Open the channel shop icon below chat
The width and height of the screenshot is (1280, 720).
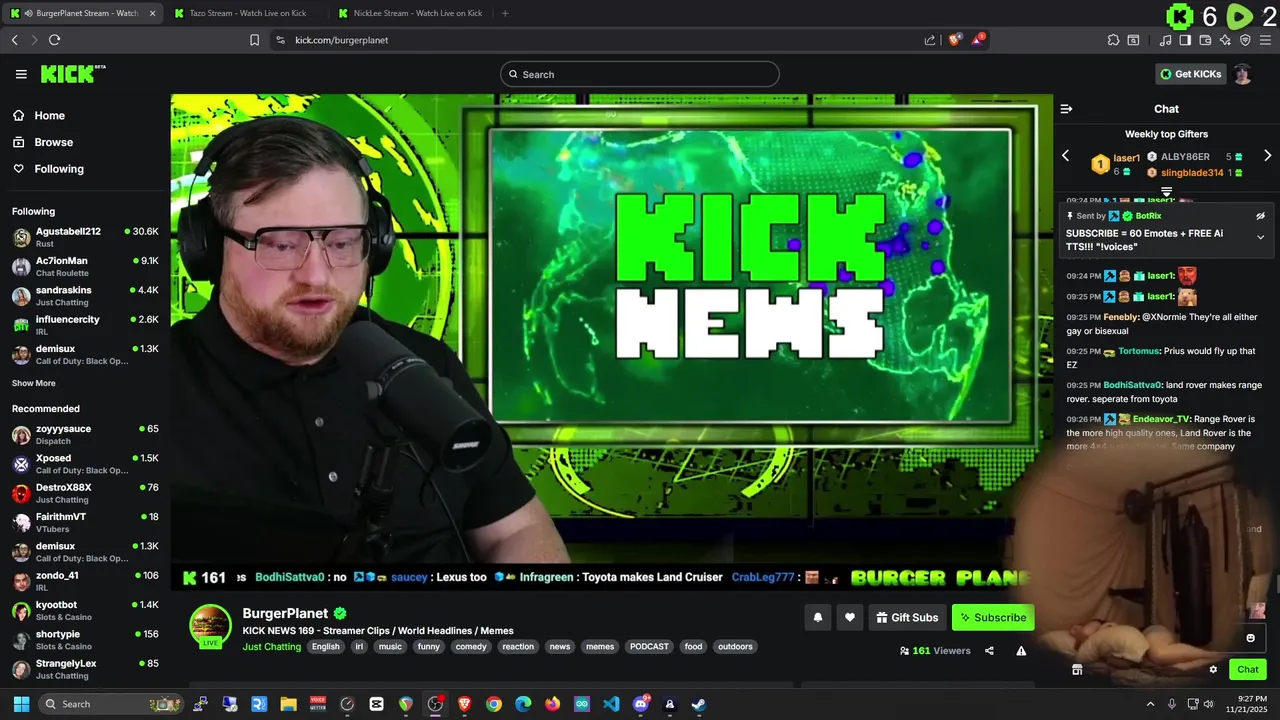1077,670
